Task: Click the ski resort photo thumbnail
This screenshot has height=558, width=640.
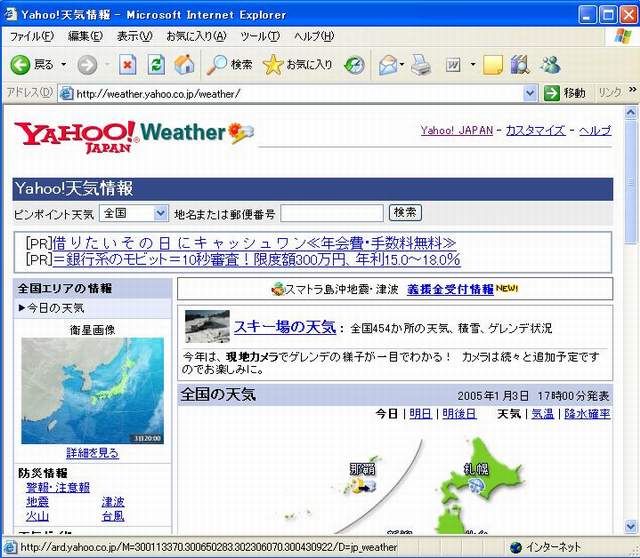Action: pyautogui.click(x=207, y=327)
